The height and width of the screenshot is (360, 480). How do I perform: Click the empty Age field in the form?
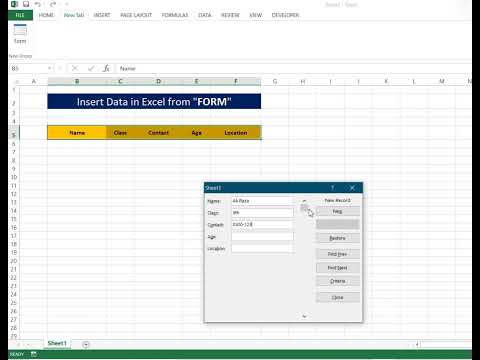pyautogui.click(x=263, y=237)
